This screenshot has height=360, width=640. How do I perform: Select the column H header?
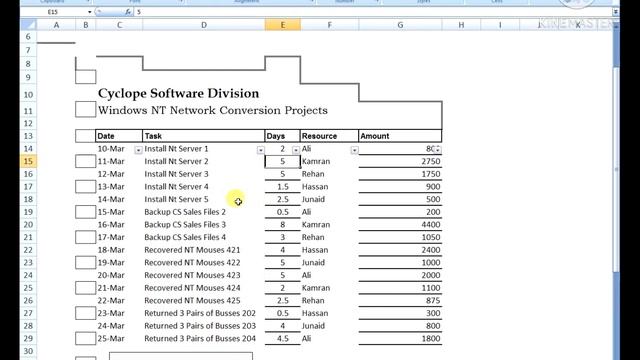[x=461, y=25]
